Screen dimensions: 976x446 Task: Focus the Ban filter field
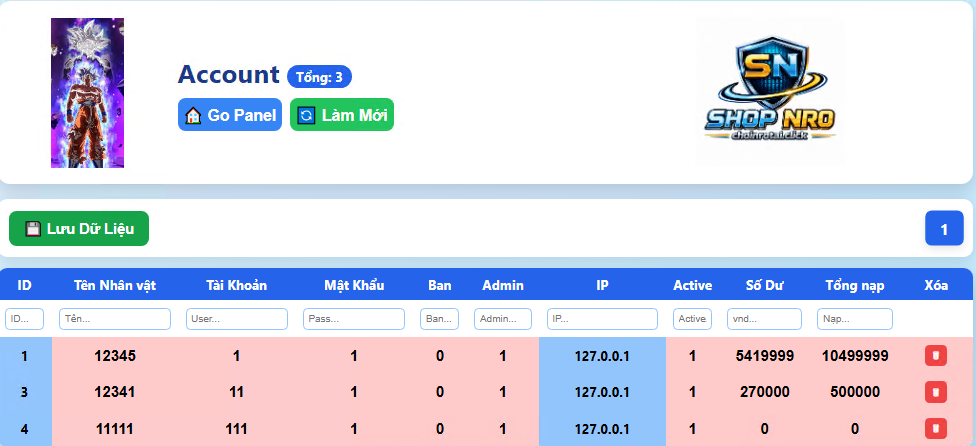(439, 319)
